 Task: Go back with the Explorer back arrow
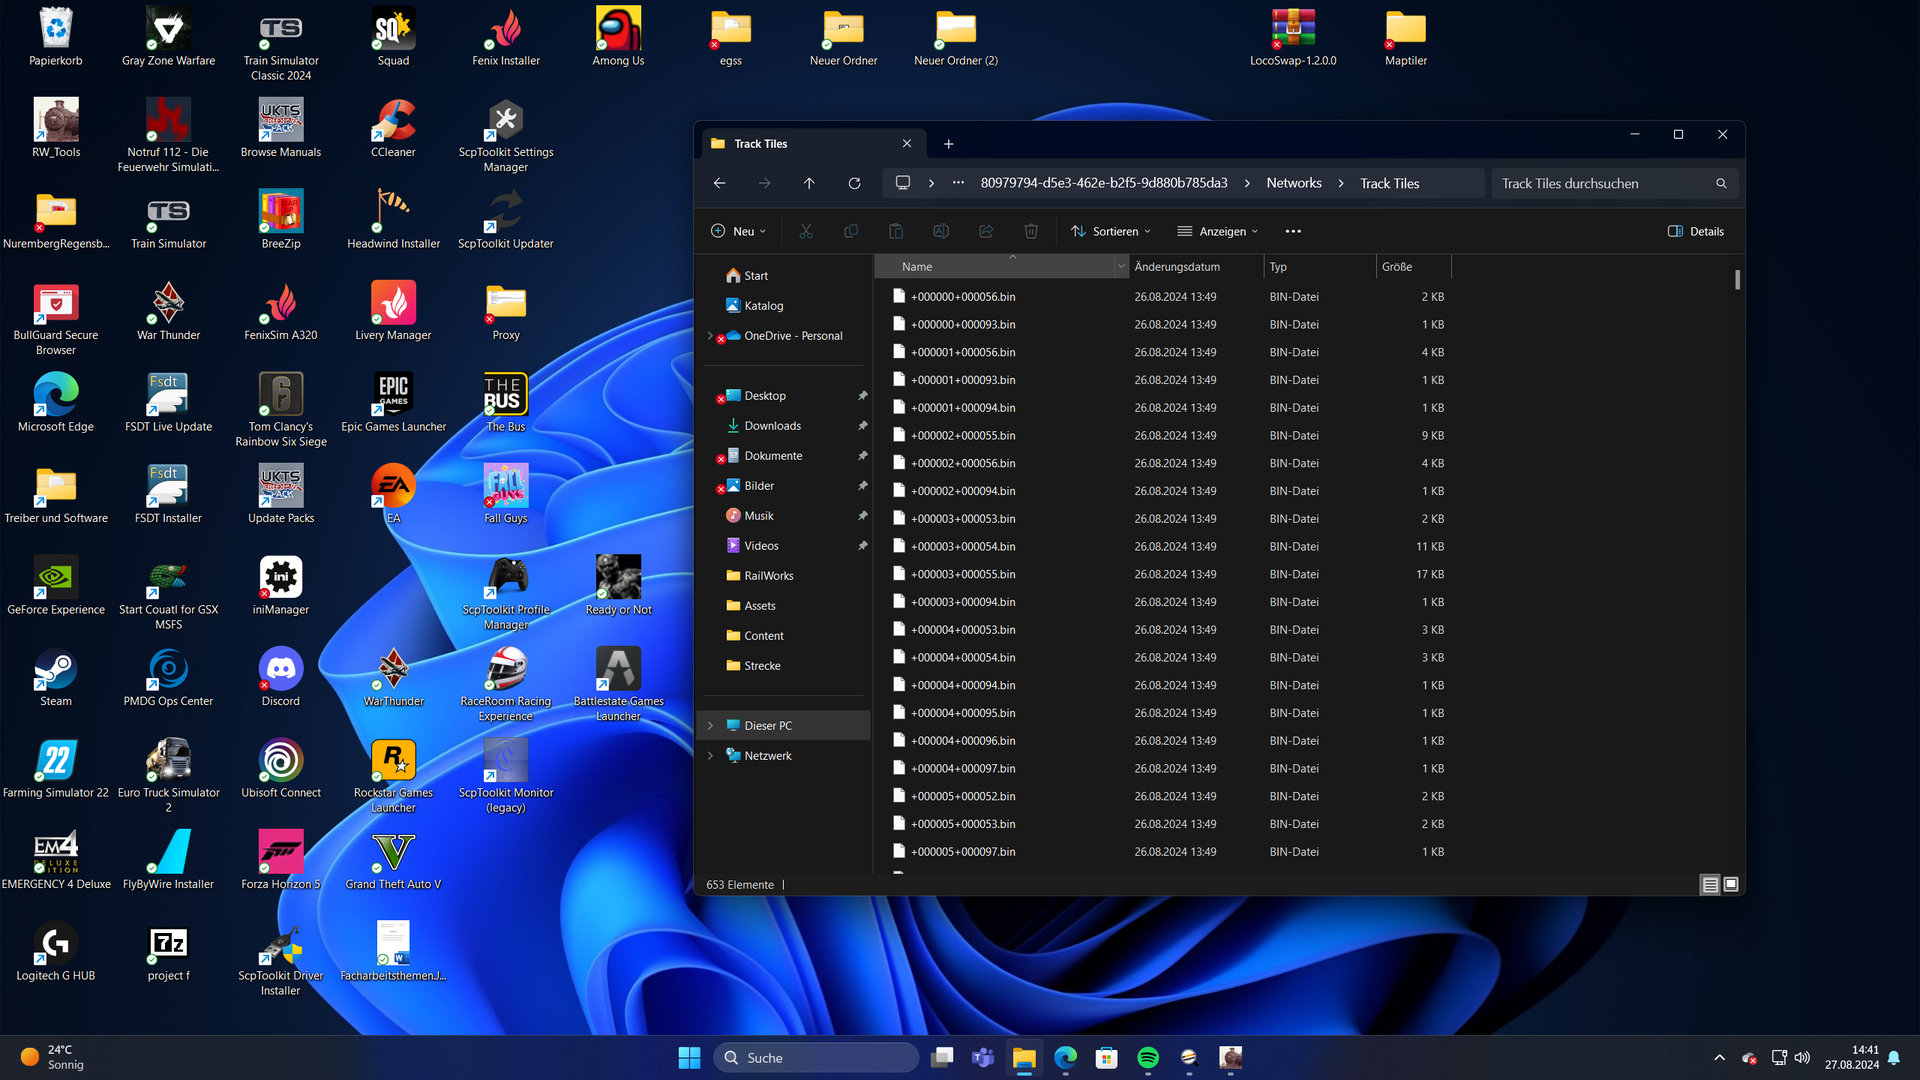[719, 183]
